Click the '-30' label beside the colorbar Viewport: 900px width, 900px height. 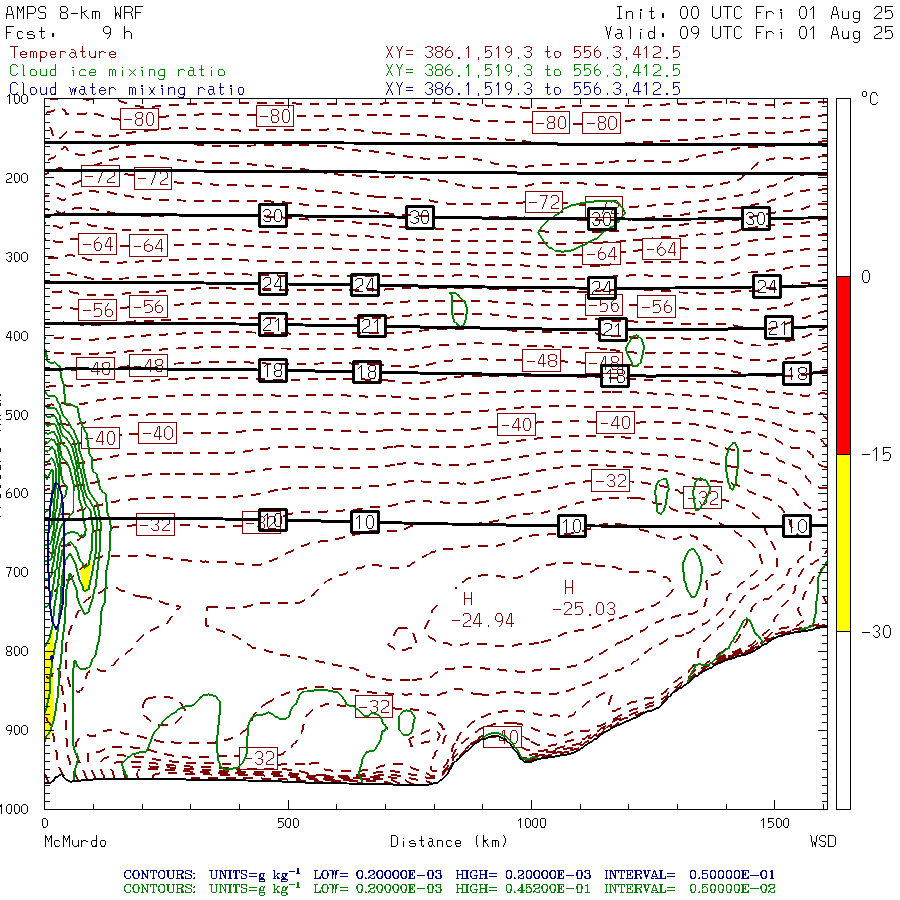(876, 632)
